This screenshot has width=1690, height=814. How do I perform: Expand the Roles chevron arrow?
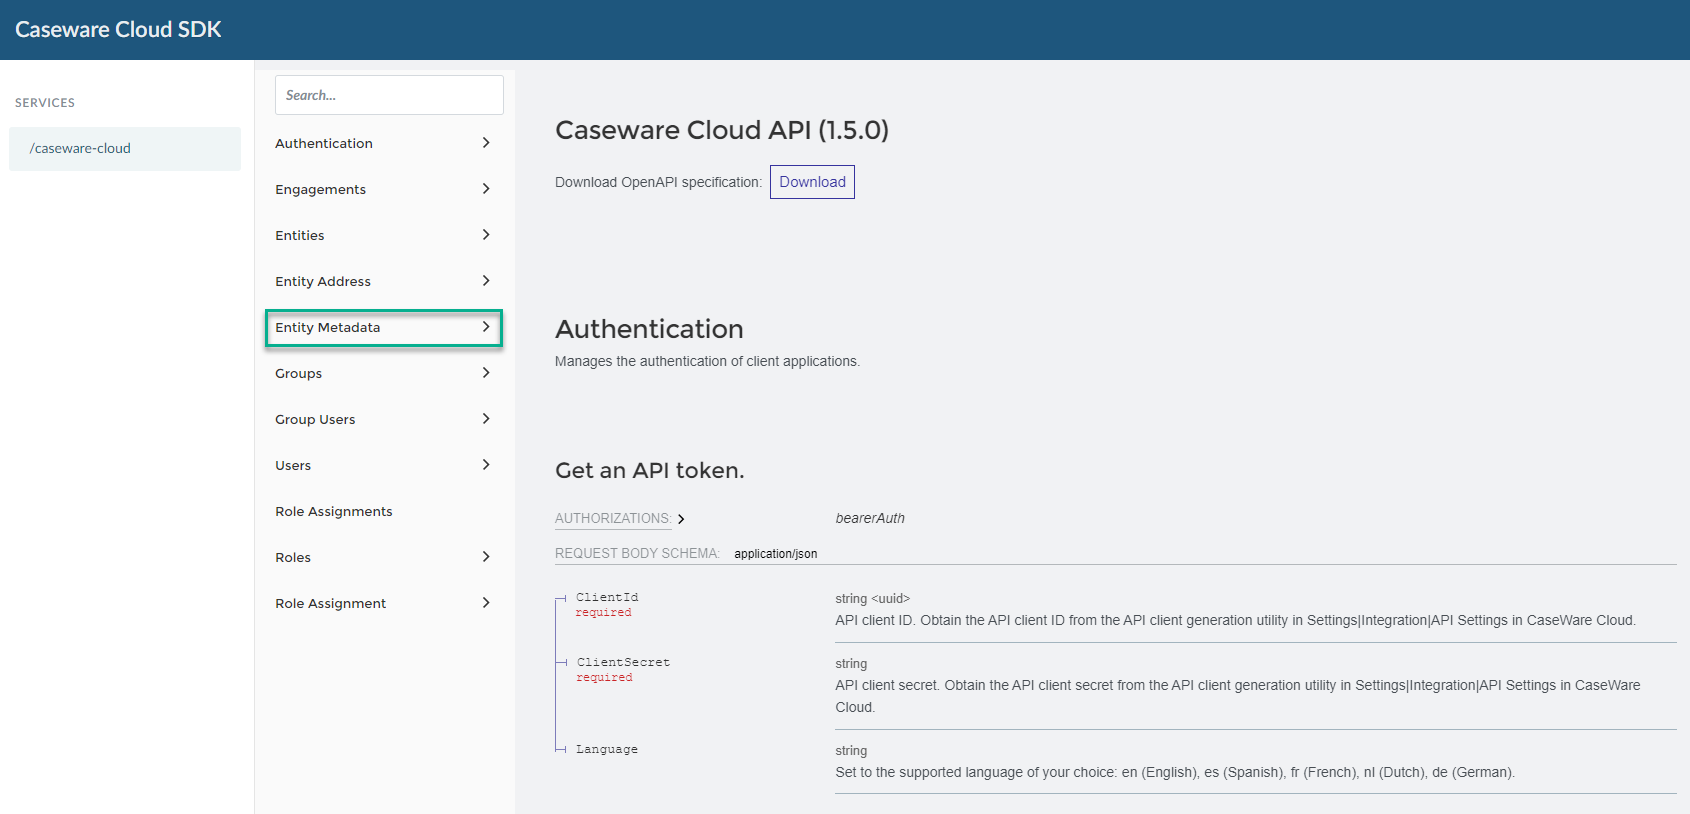pos(486,557)
